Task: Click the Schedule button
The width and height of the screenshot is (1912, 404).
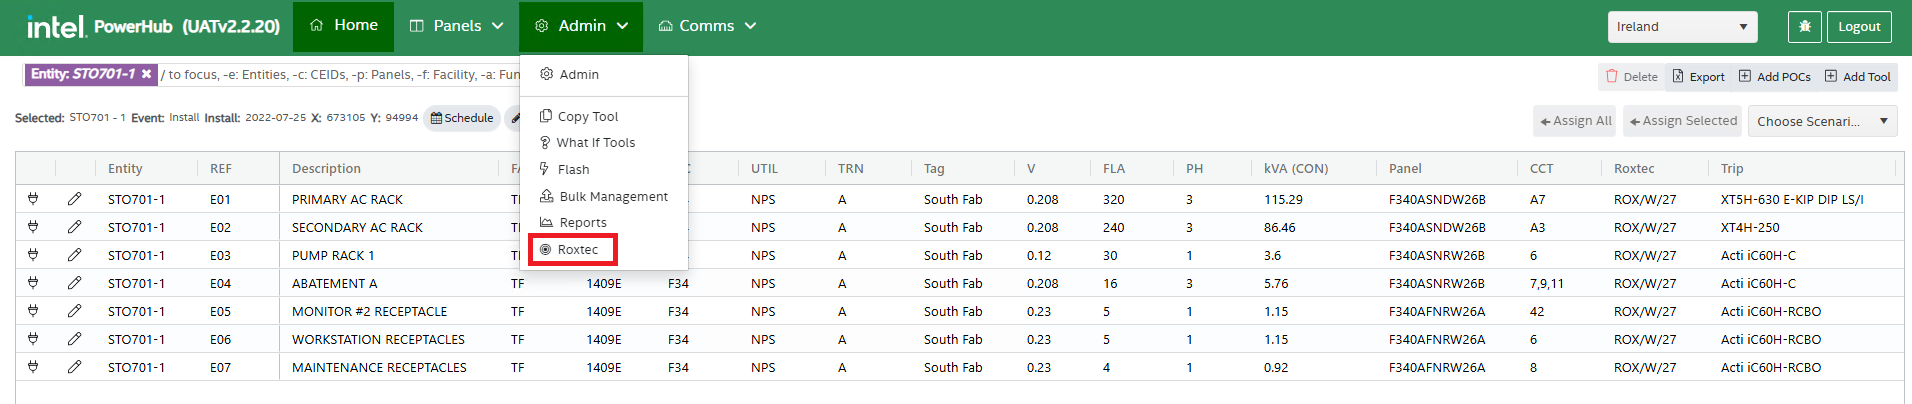Action: pyautogui.click(x=462, y=118)
